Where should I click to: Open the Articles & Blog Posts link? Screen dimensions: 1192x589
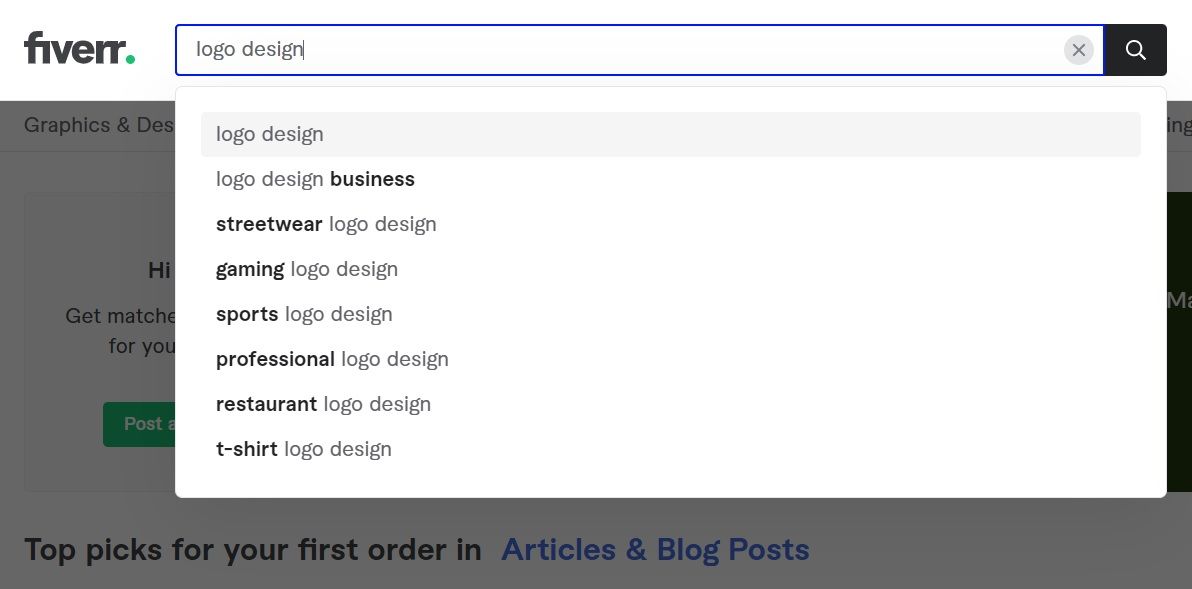(655, 549)
